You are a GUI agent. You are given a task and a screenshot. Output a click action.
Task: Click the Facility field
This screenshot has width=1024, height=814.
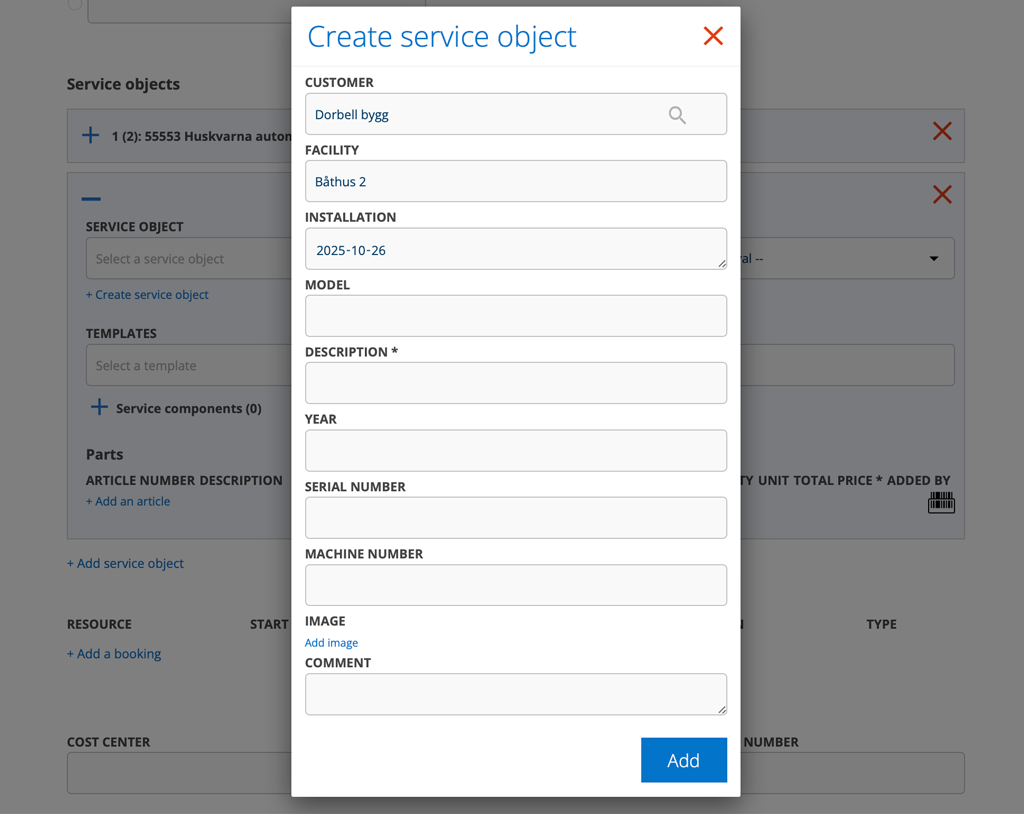[515, 182]
